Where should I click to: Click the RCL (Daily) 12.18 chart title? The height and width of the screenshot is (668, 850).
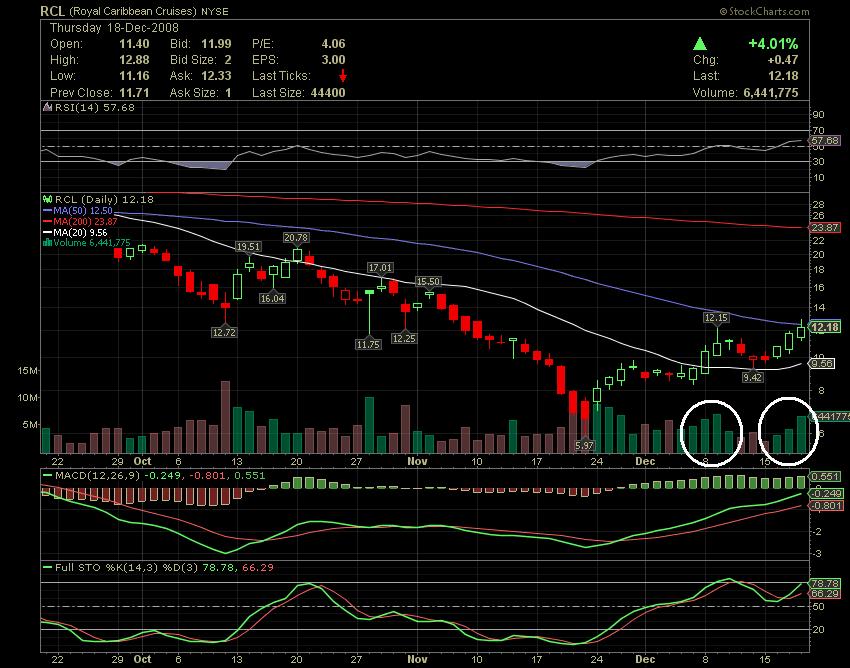[104, 199]
